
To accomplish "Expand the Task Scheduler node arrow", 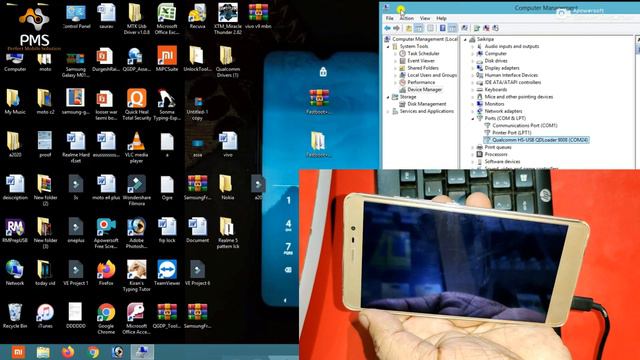I will click(x=396, y=54).
